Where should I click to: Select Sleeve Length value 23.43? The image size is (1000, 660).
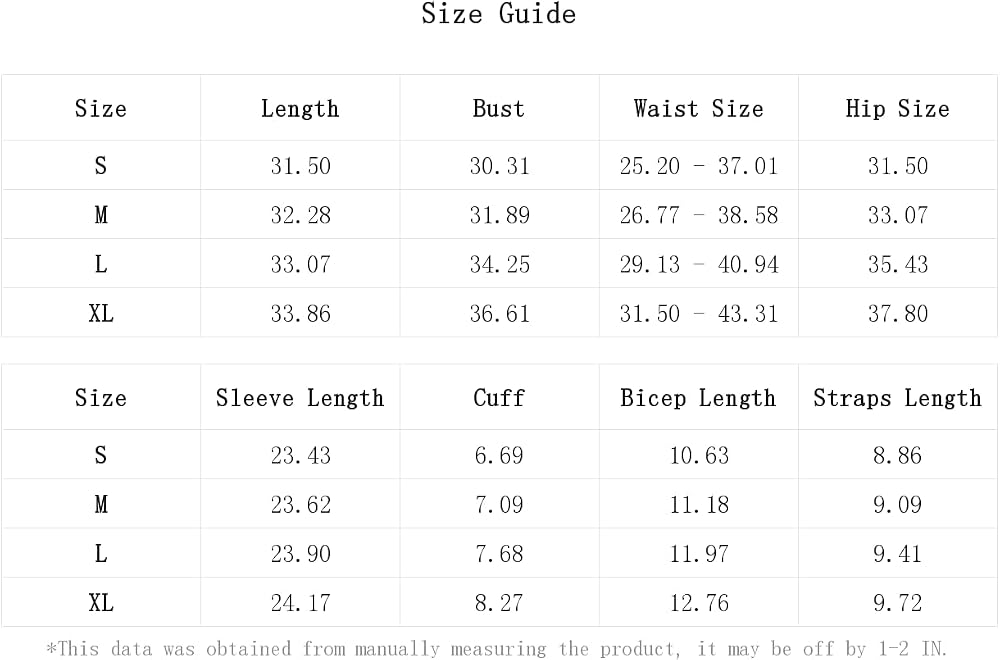[300, 455]
